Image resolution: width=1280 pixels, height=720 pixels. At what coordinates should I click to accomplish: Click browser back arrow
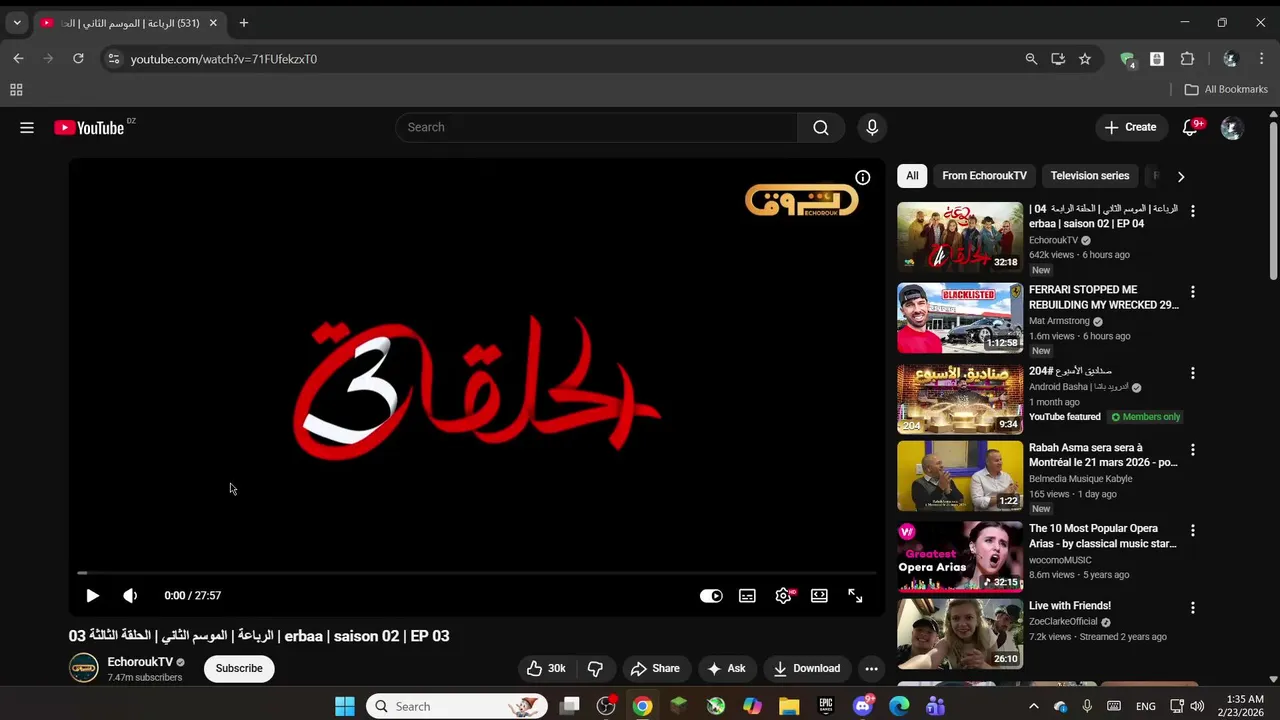[x=18, y=59]
